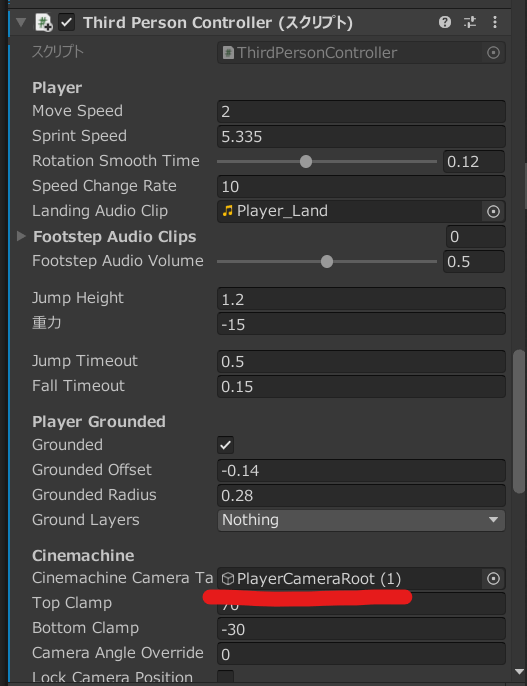527x686 pixels.
Task: Click the Footstep Audio Volume label
Action: [118, 261]
